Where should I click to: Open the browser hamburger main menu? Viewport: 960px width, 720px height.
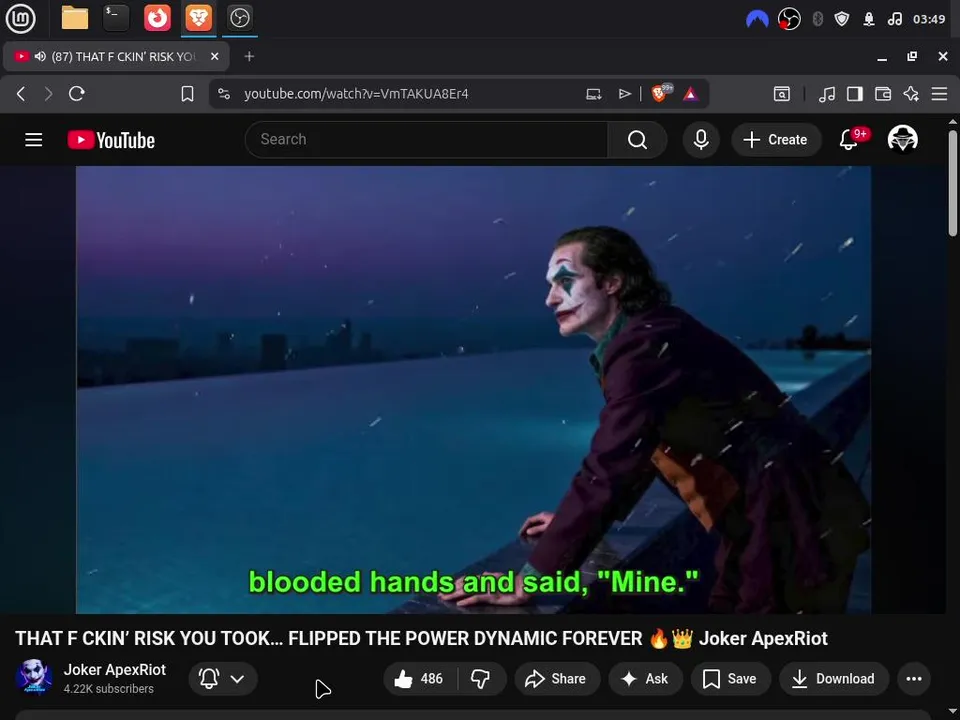[x=939, y=94]
